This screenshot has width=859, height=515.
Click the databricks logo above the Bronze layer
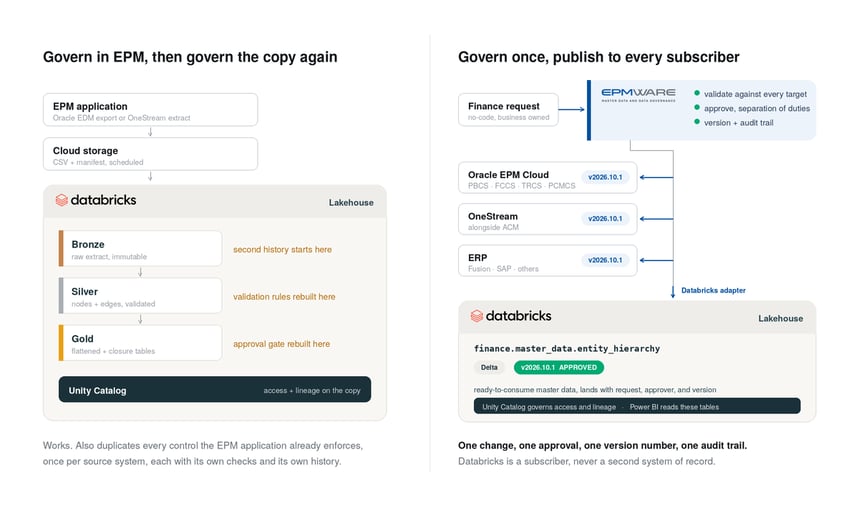pyautogui.click(x=96, y=200)
